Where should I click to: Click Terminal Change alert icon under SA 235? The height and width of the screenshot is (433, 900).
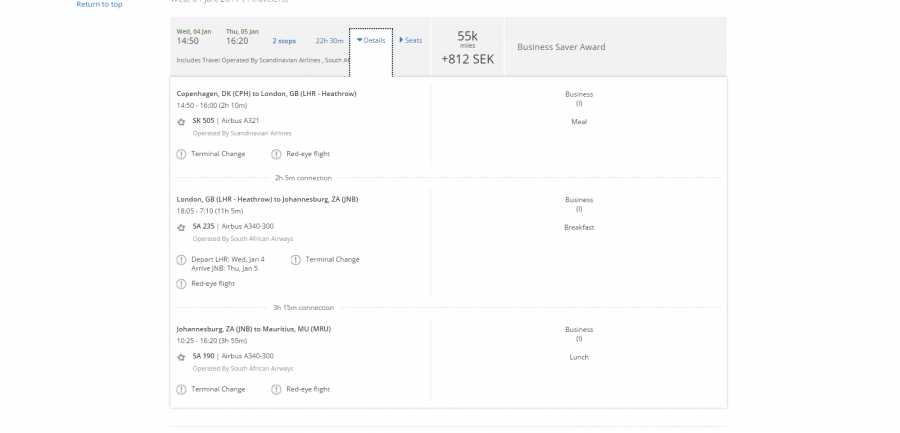tap(296, 260)
